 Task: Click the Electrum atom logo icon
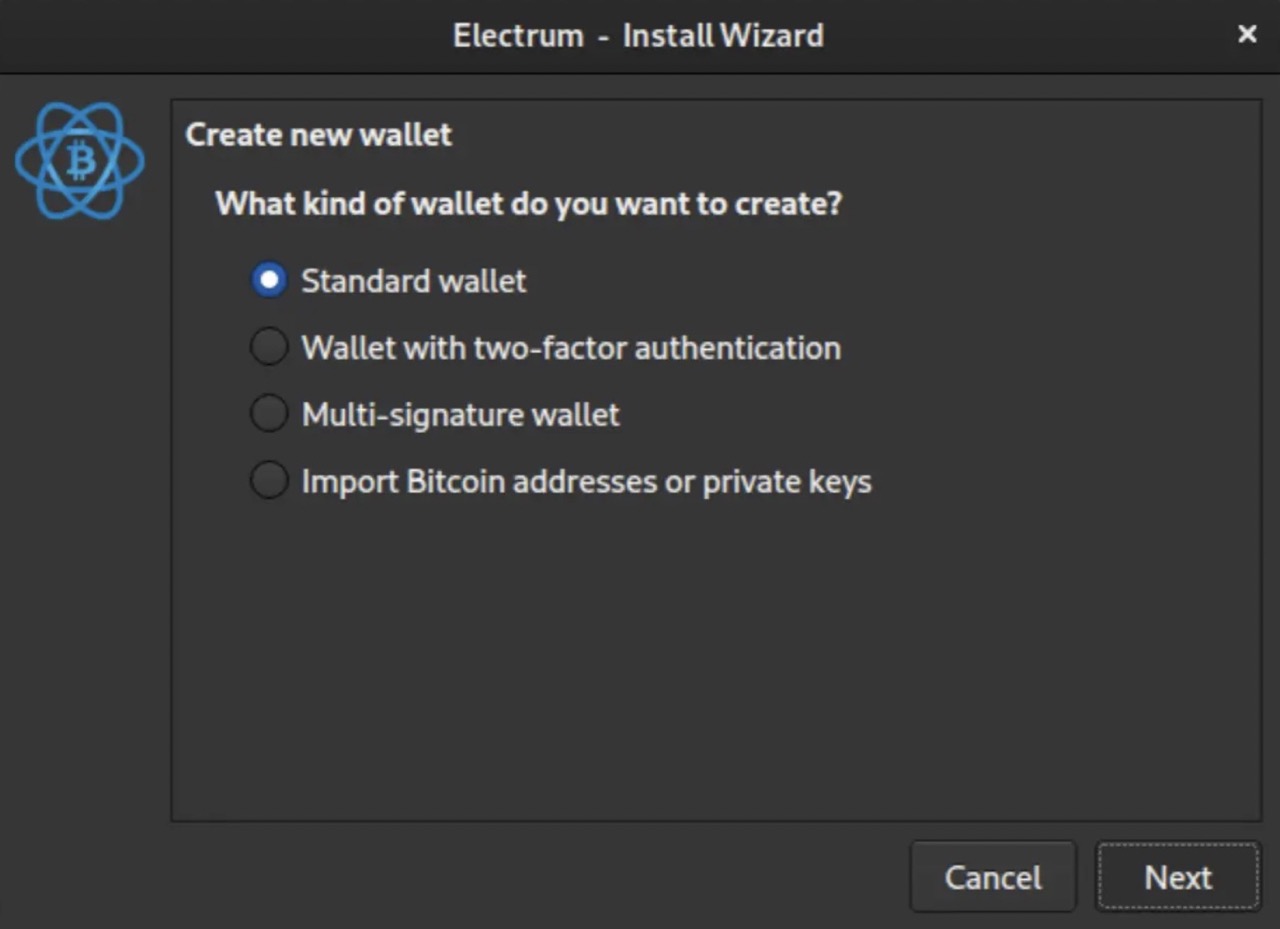tap(79, 159)
